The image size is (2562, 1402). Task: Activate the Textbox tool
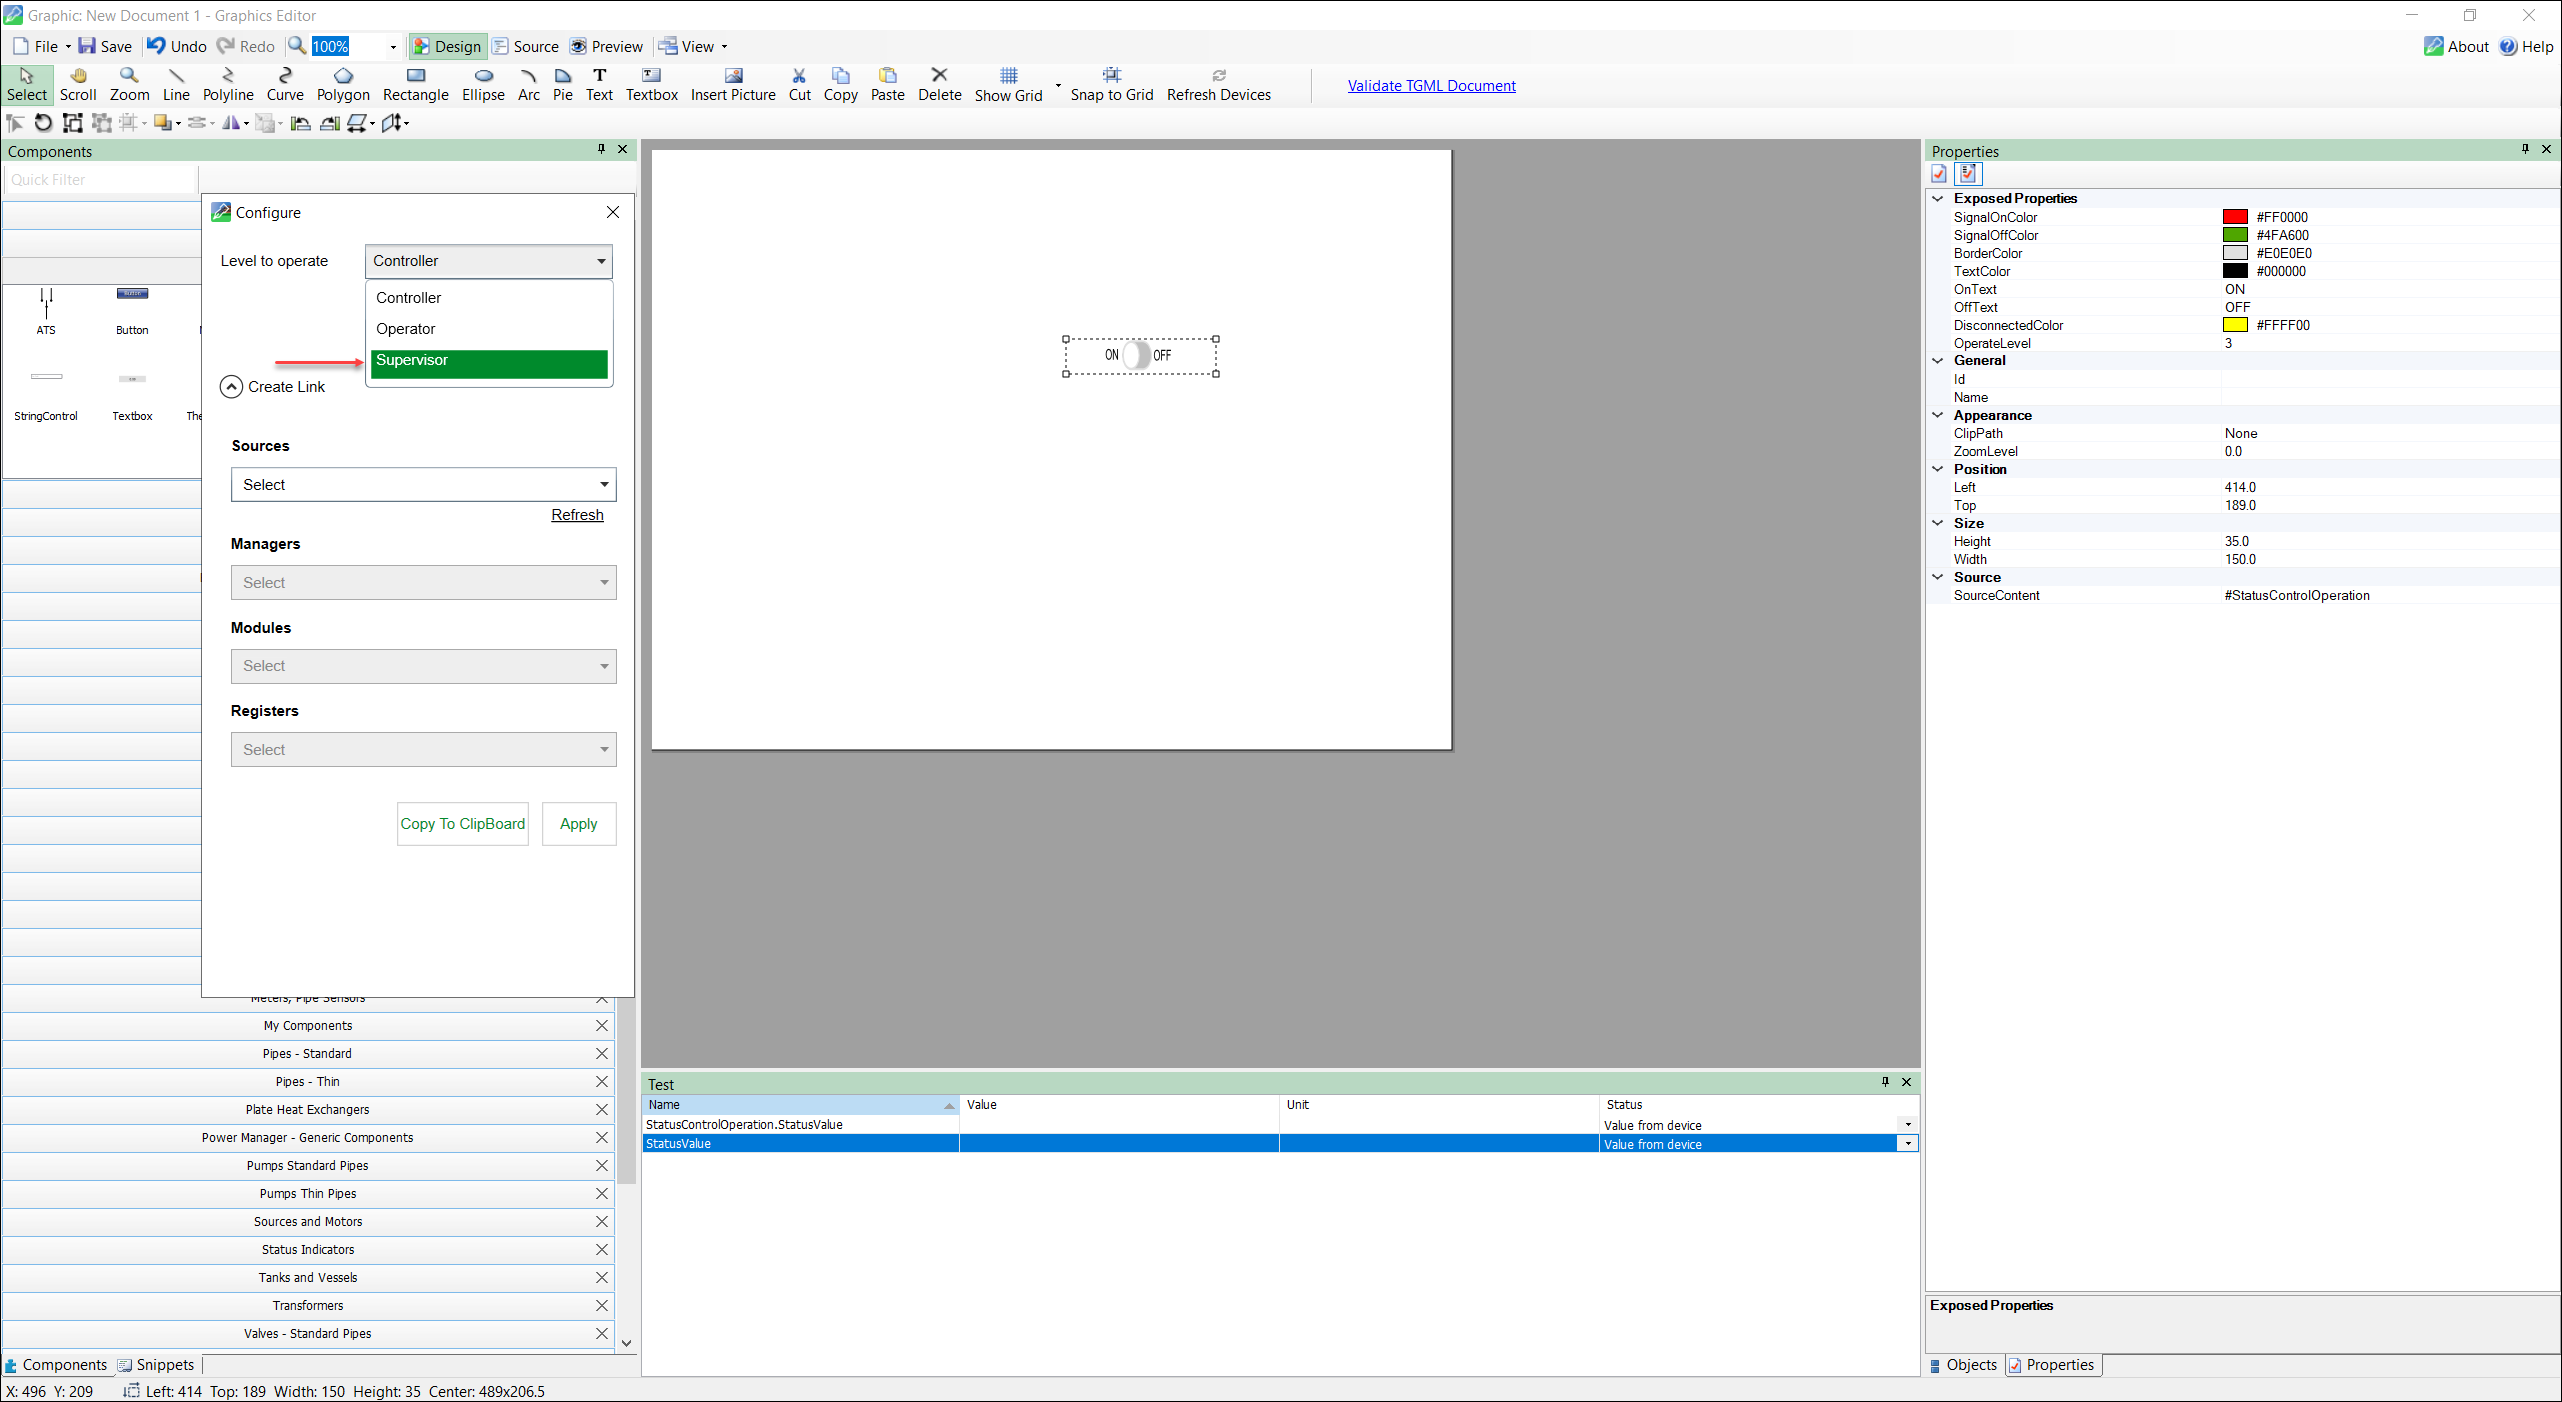click(651, 84)
